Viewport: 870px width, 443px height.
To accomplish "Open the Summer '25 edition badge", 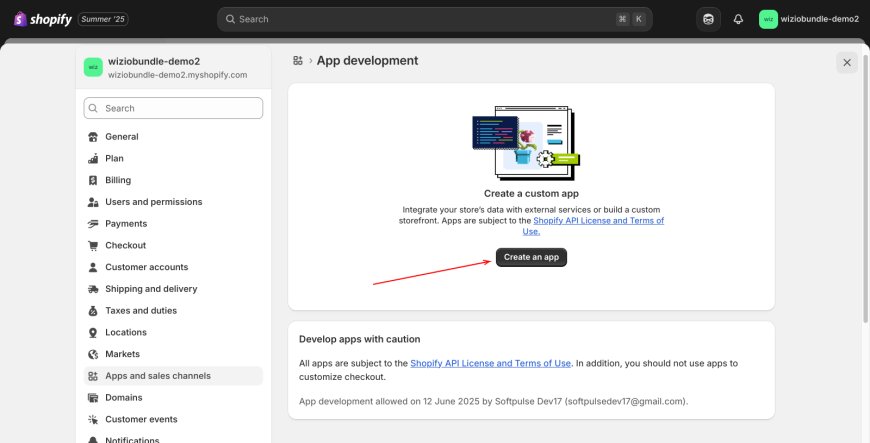I will pos(103,19).
